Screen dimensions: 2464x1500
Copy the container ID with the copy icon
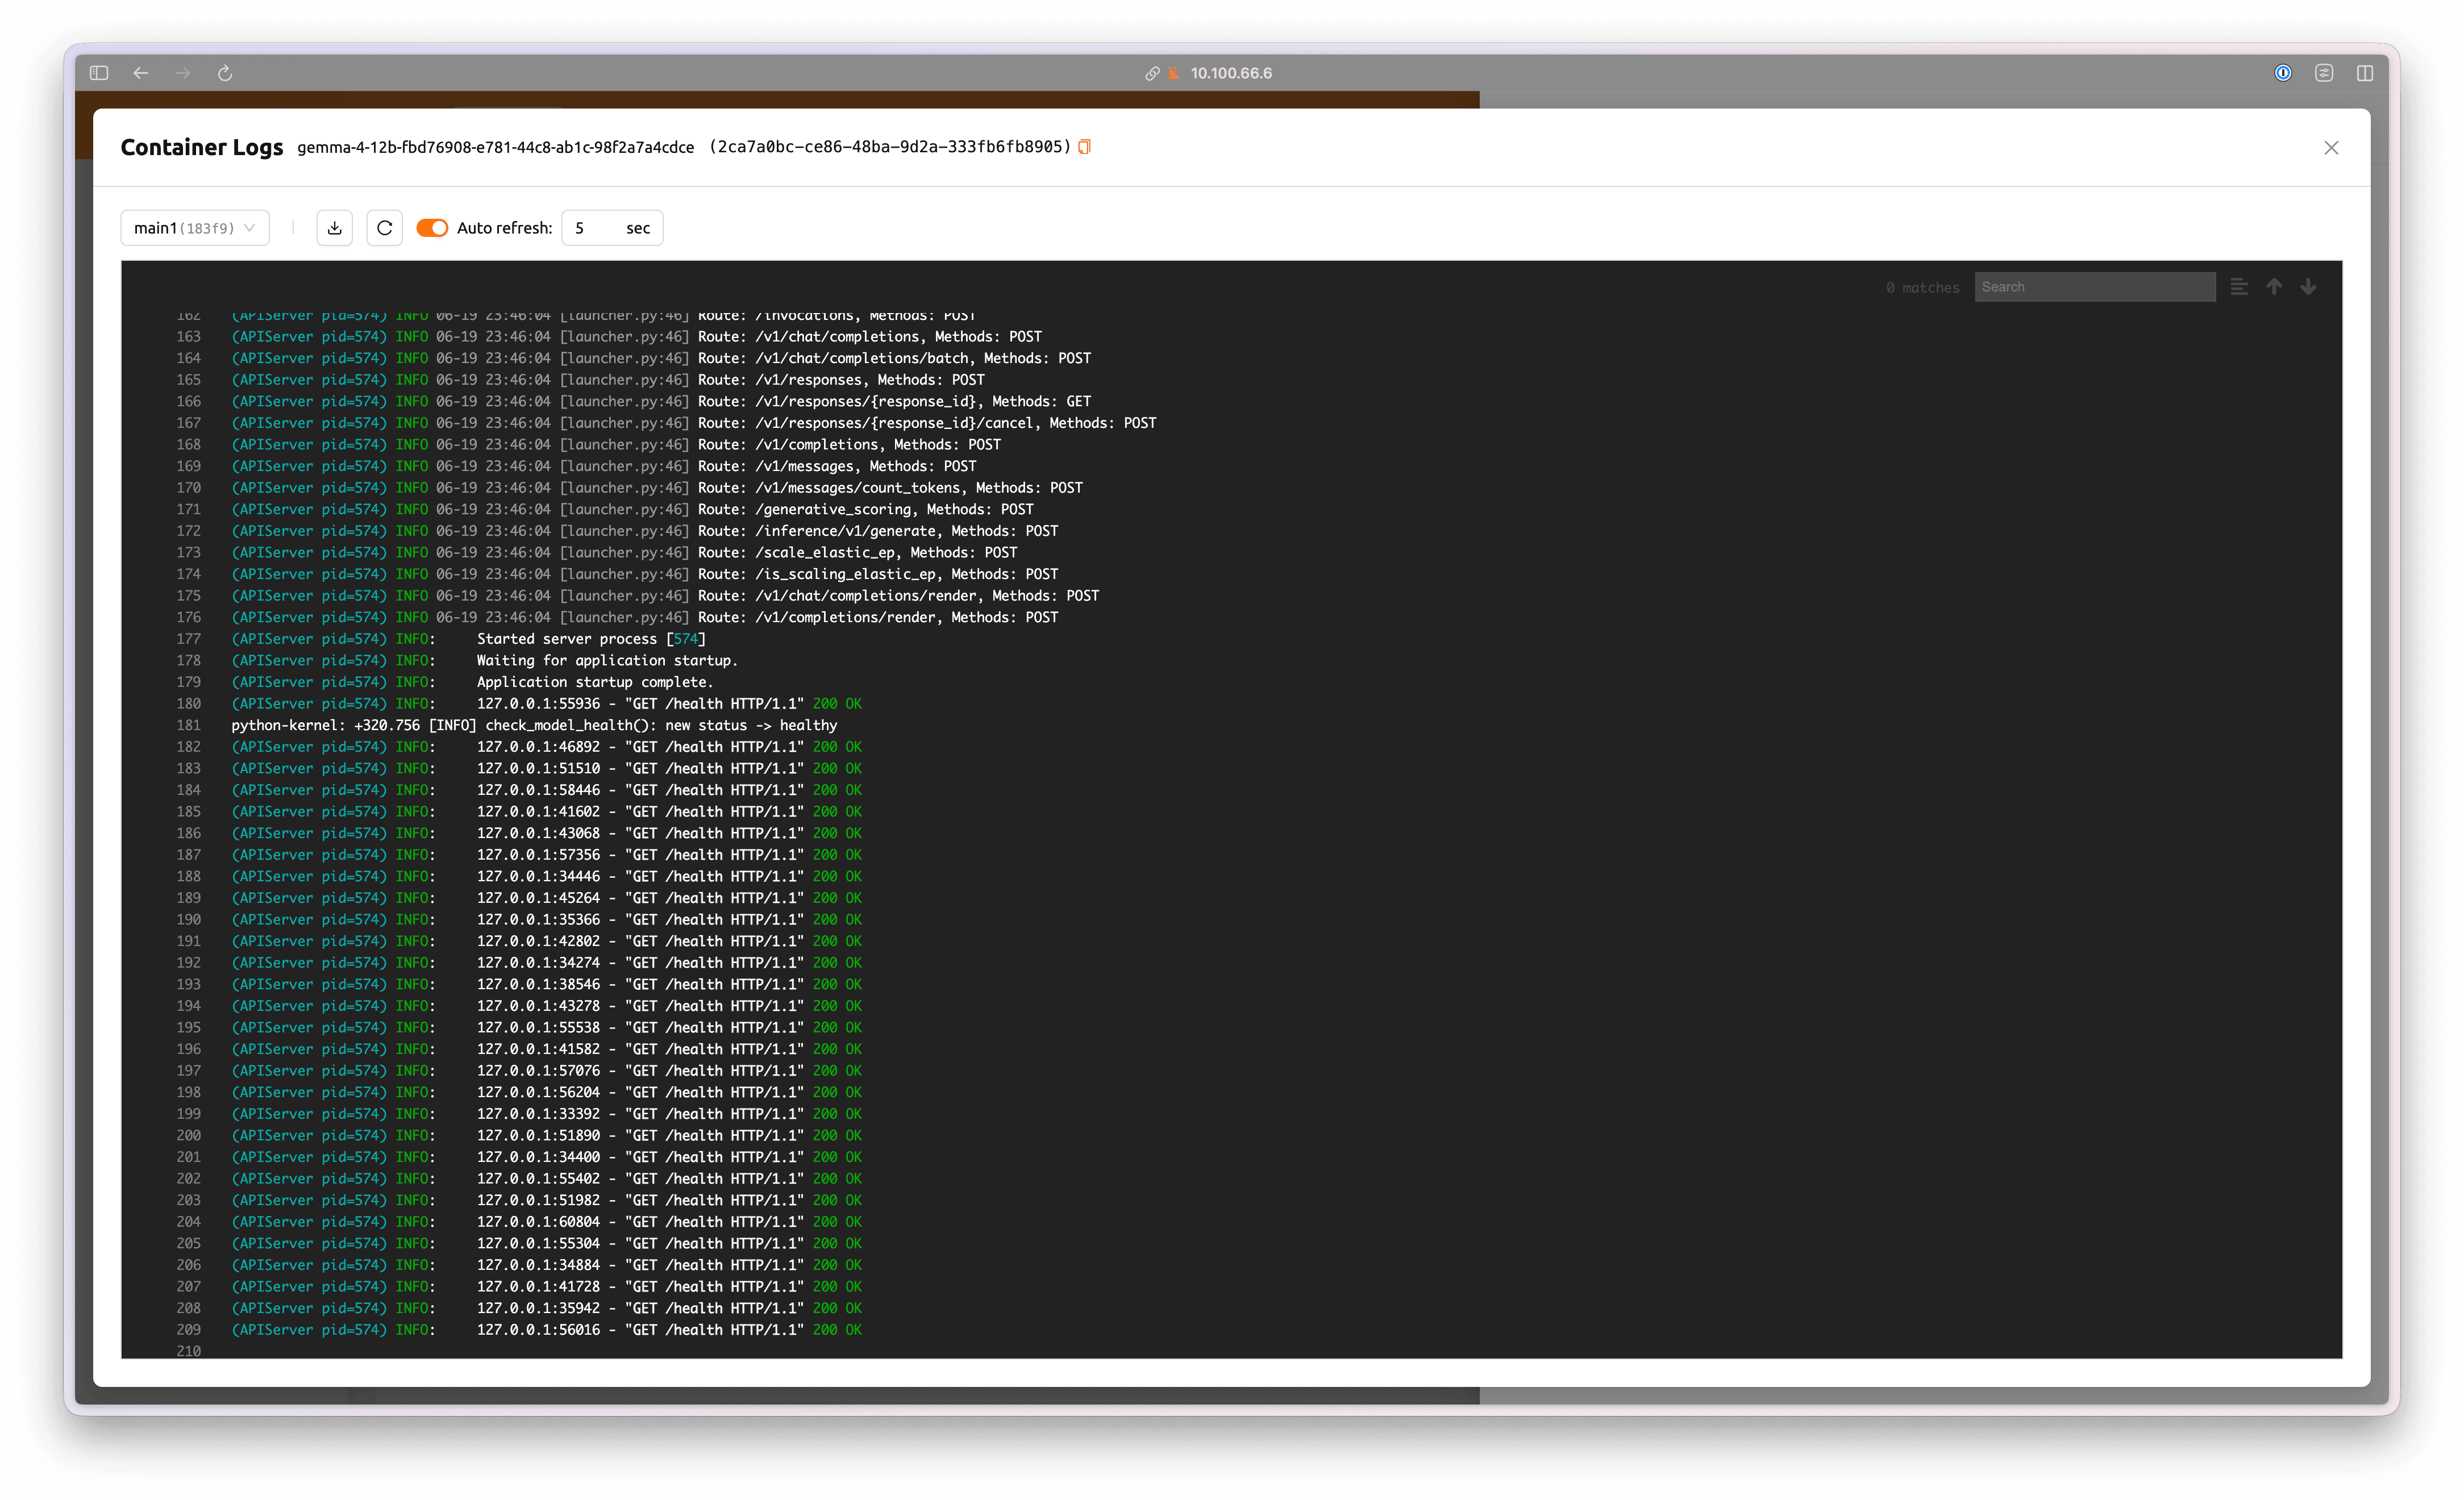(x=1084, y=147)
